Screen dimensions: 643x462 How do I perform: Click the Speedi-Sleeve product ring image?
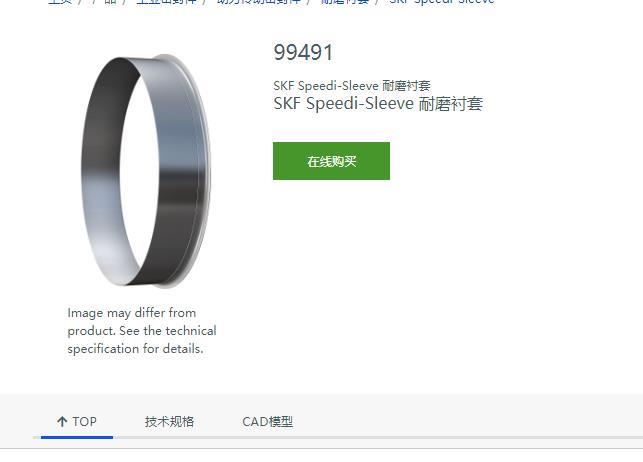coord(146,171)
